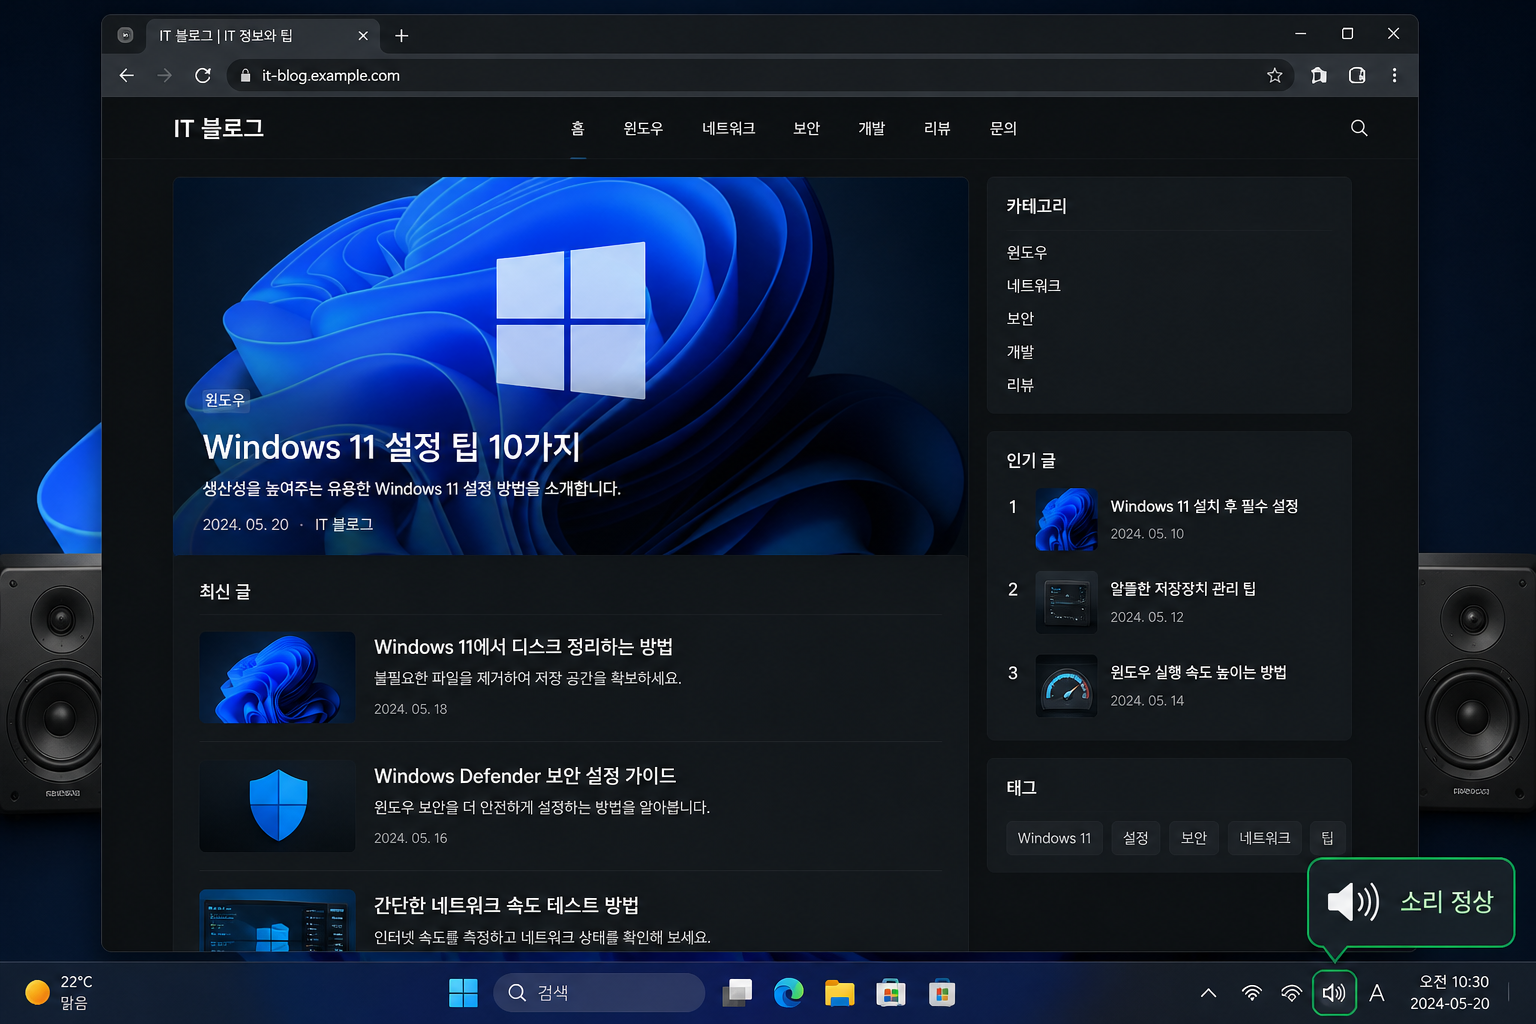The image size is (1536, 1024).
Task: Launch Microsoft Edge from the taskbar
Action: coord(789,993)
